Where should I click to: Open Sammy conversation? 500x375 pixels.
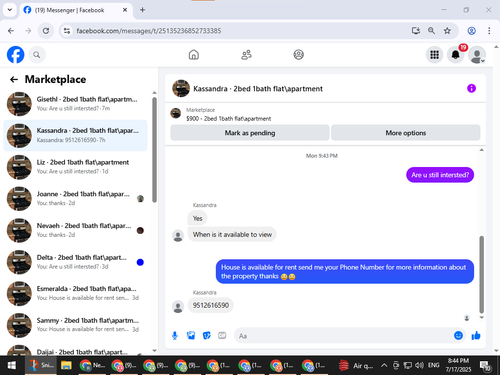(75, 325)
